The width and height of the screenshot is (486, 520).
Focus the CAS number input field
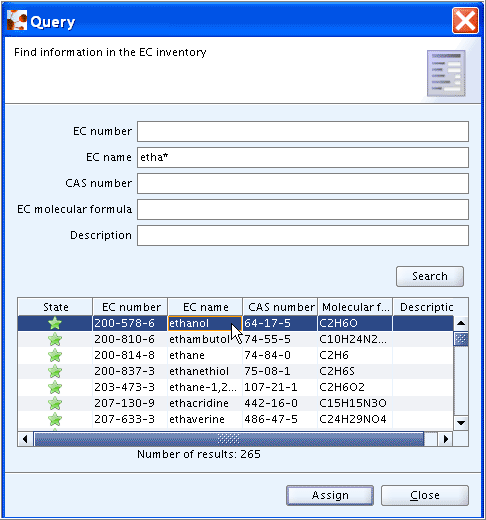point(303,183)
